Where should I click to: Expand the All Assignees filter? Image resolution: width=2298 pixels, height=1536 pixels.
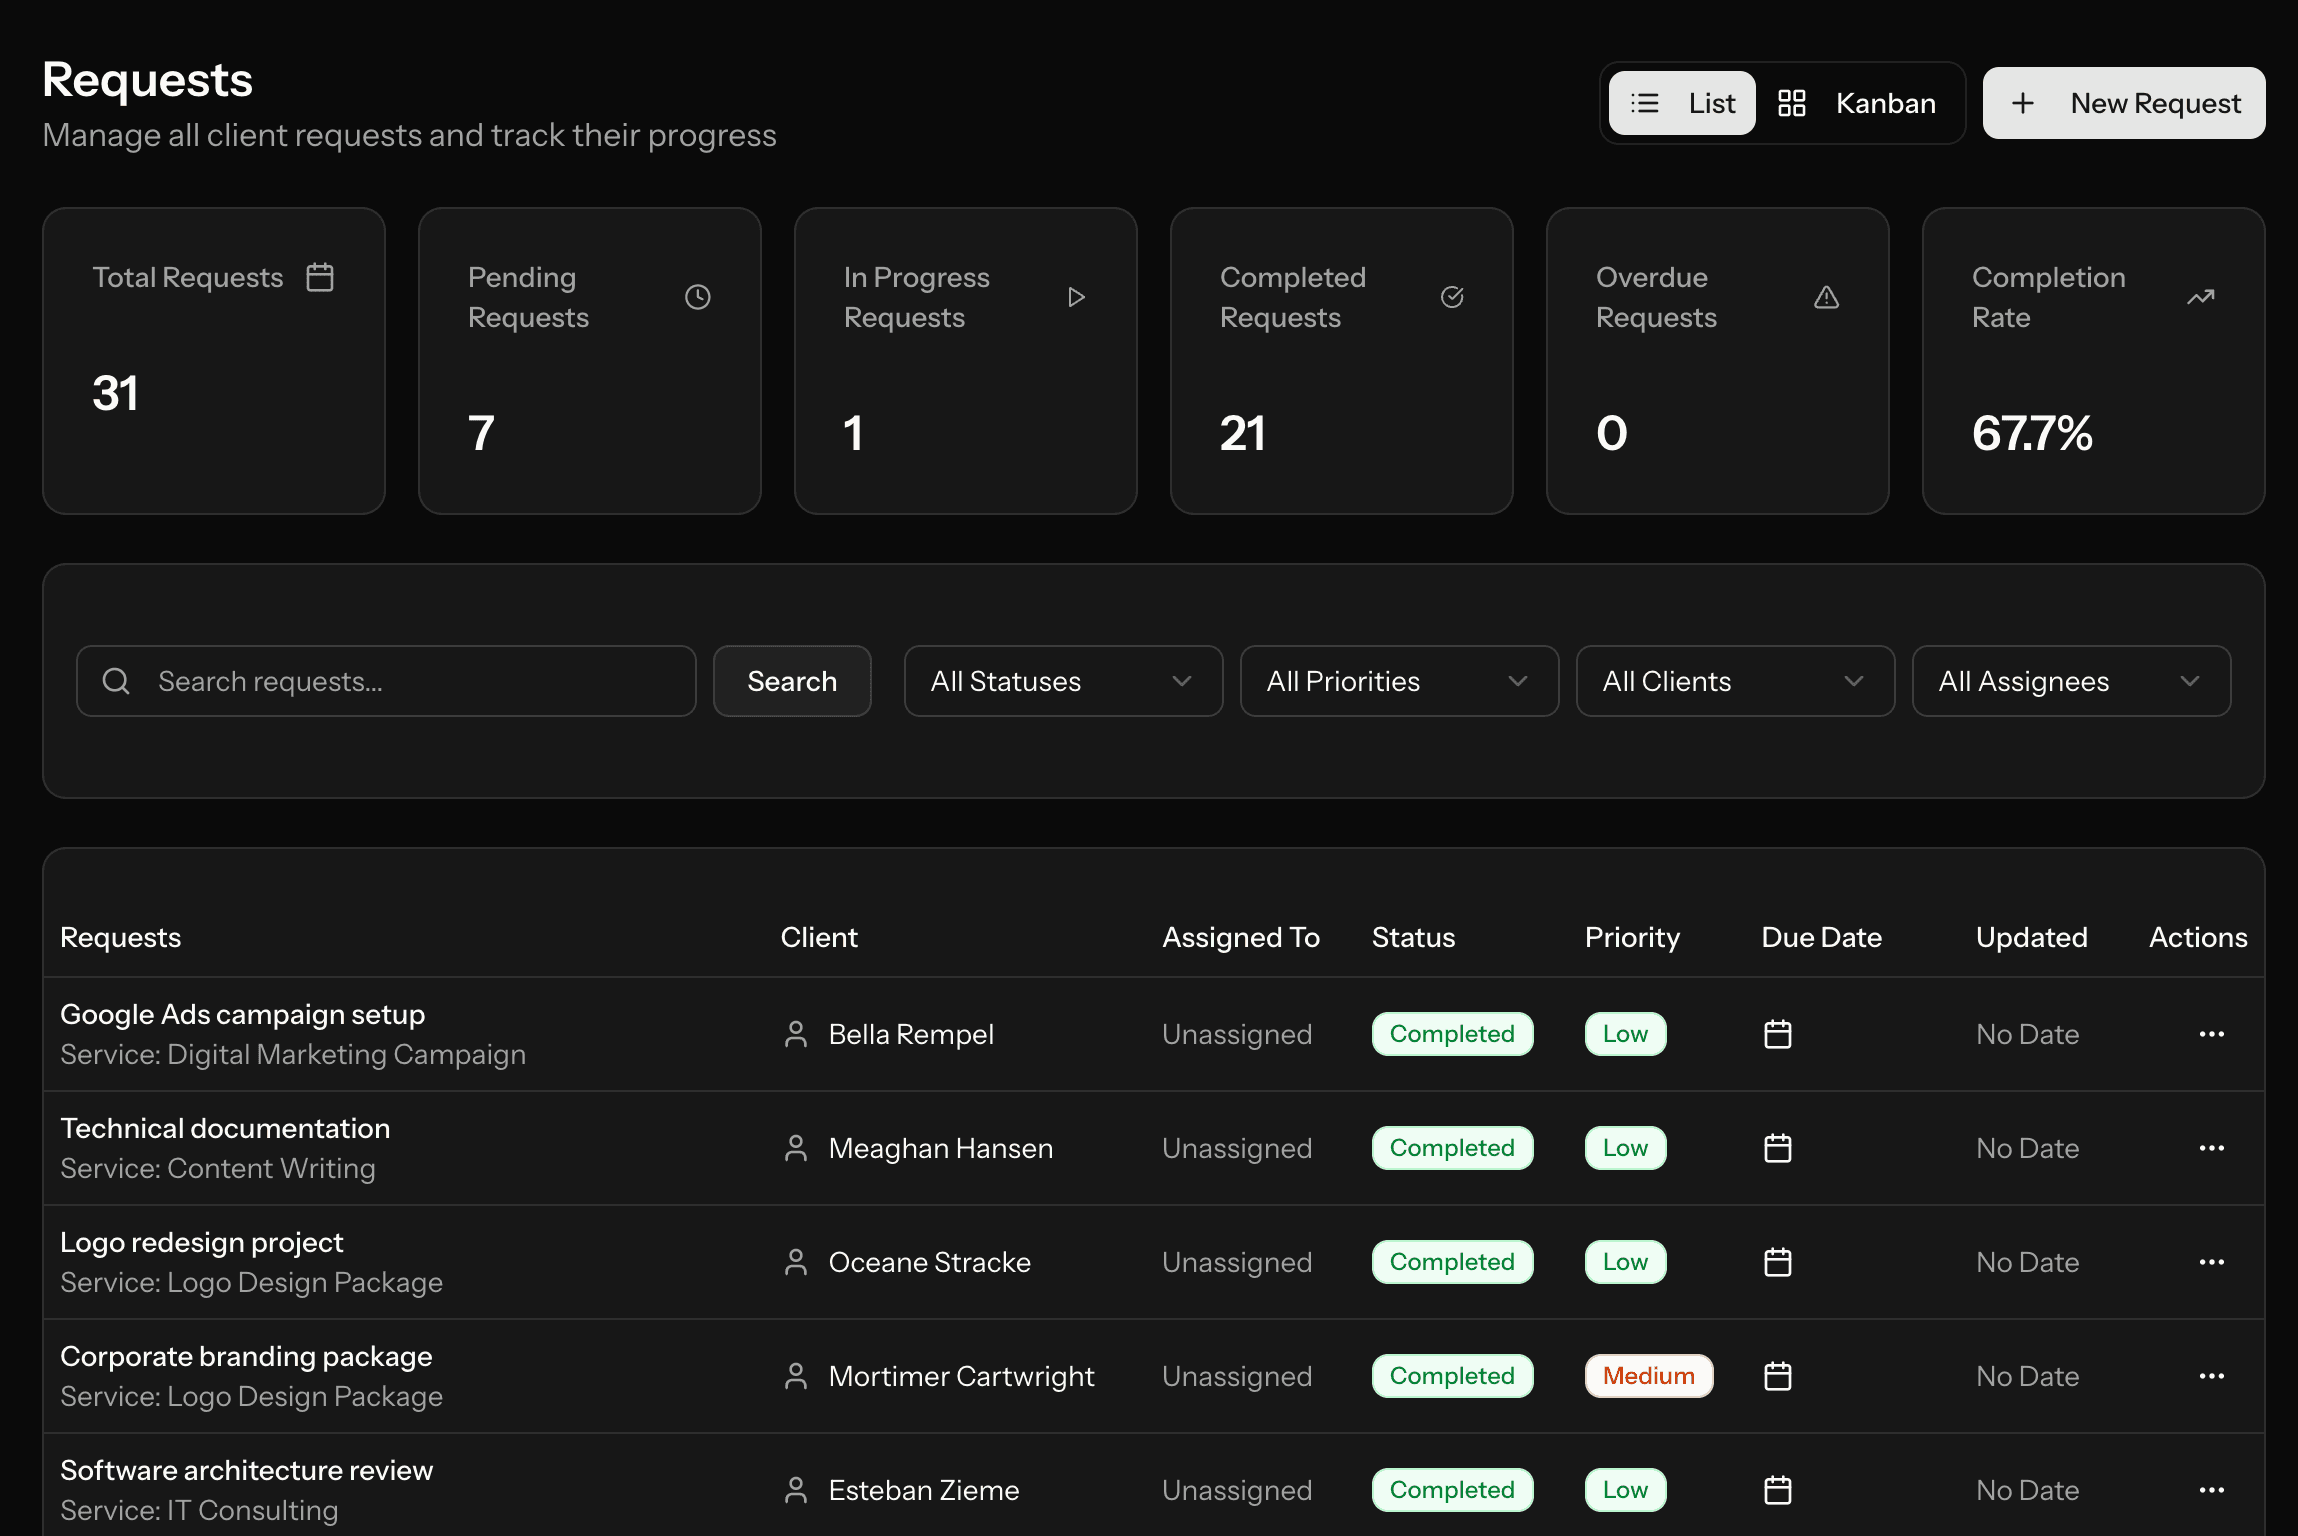tap(2070, 681)
